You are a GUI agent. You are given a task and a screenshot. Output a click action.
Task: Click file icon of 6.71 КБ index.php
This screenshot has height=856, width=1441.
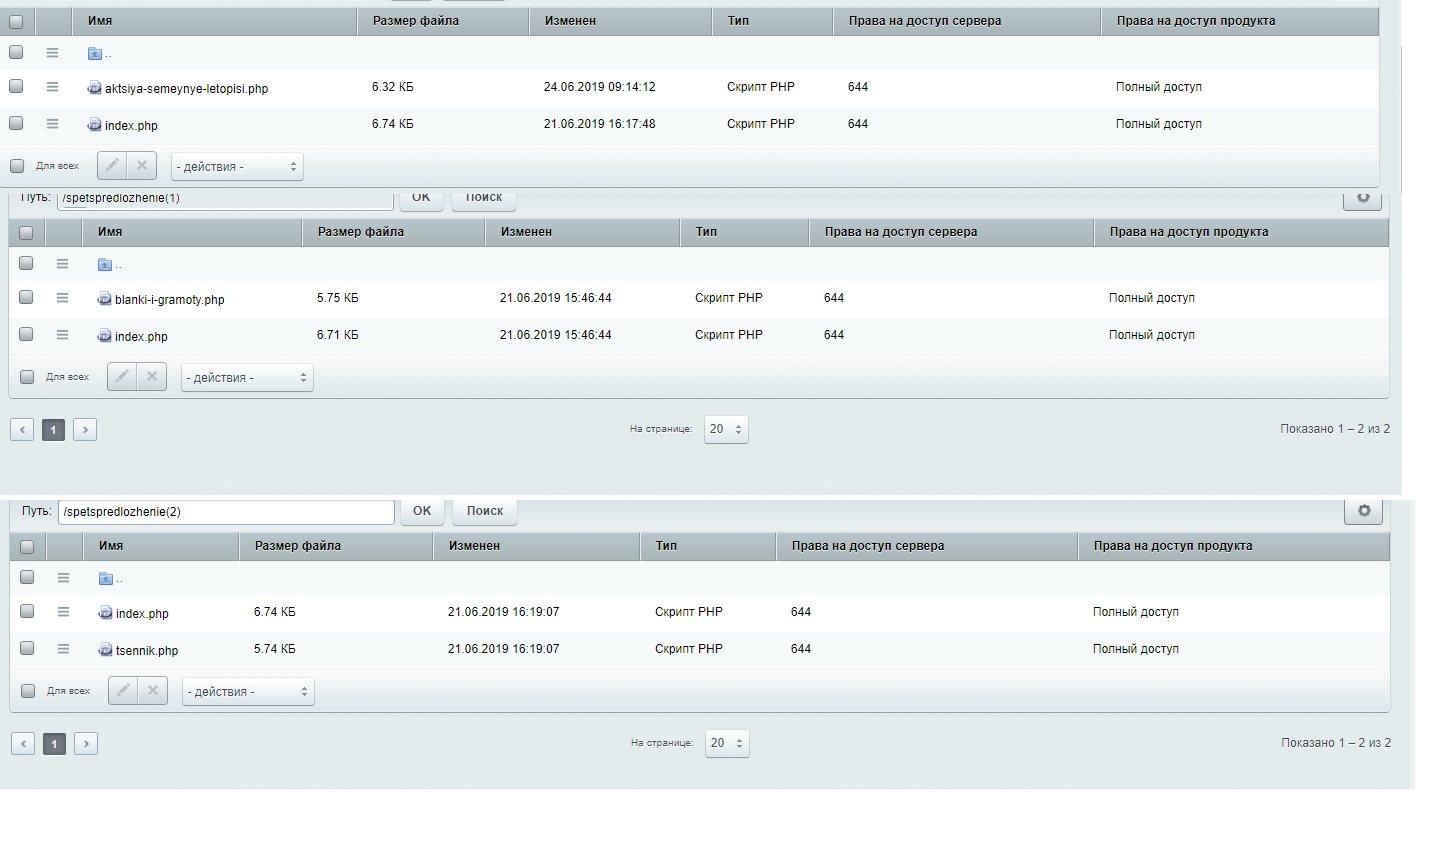(104, 336)
